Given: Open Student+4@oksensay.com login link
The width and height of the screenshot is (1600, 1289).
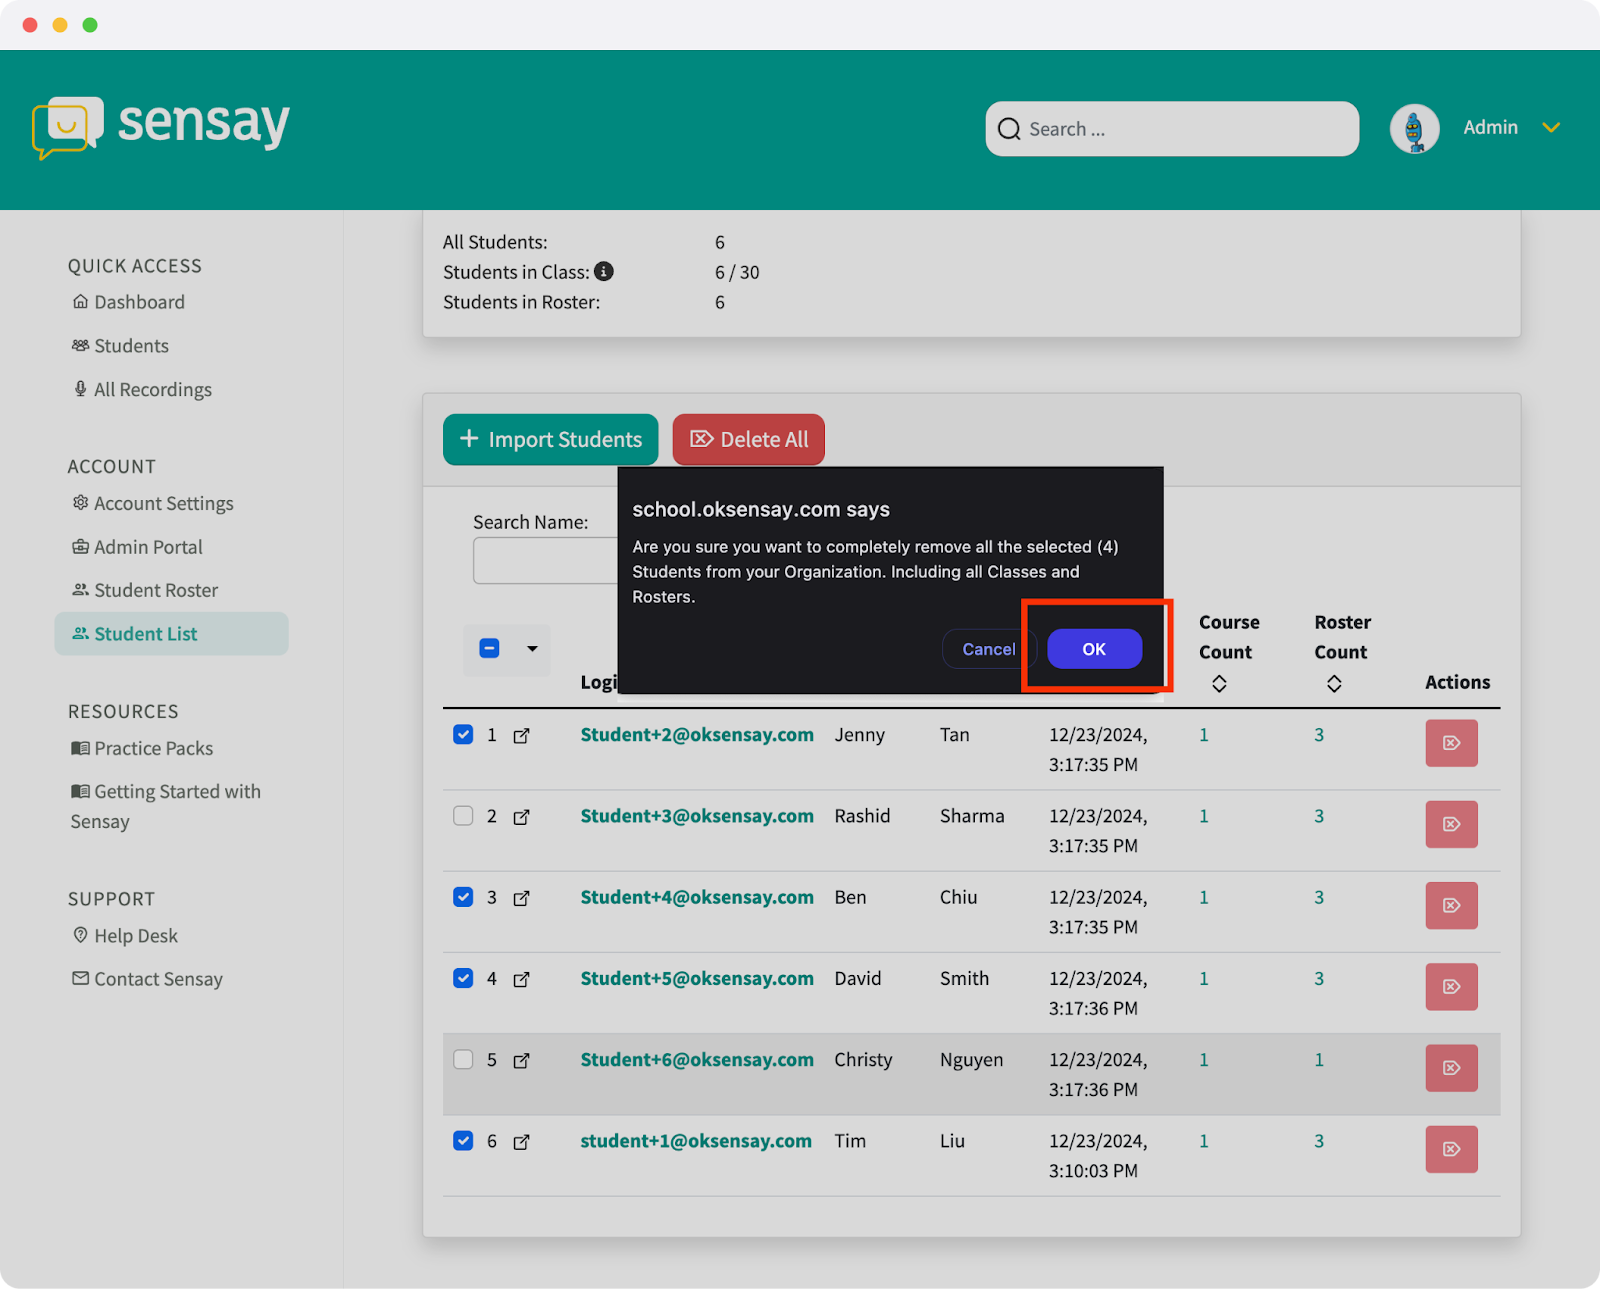Looking at the screenshot, I should (x=697, y=897).
